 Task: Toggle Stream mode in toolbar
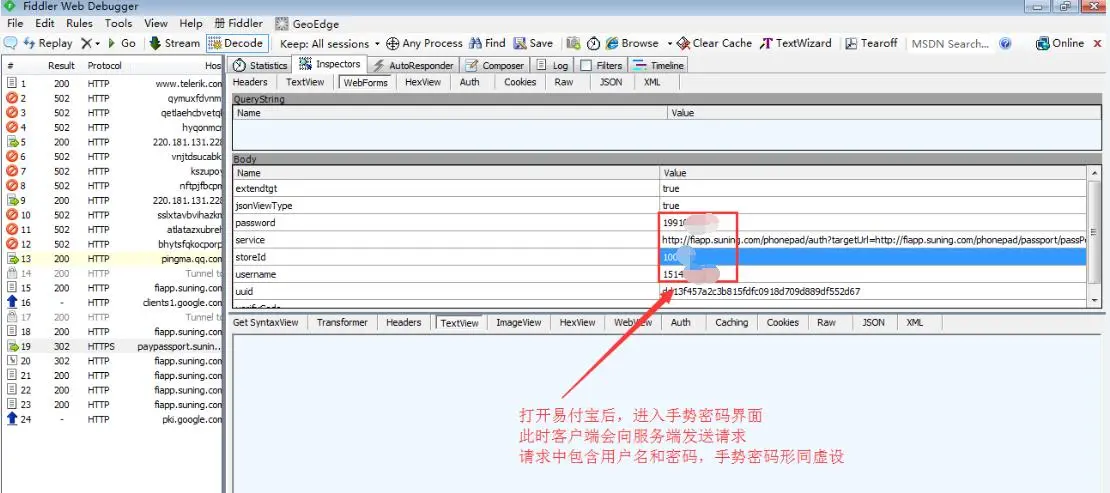pyautogui.click(x=174, y=43)
